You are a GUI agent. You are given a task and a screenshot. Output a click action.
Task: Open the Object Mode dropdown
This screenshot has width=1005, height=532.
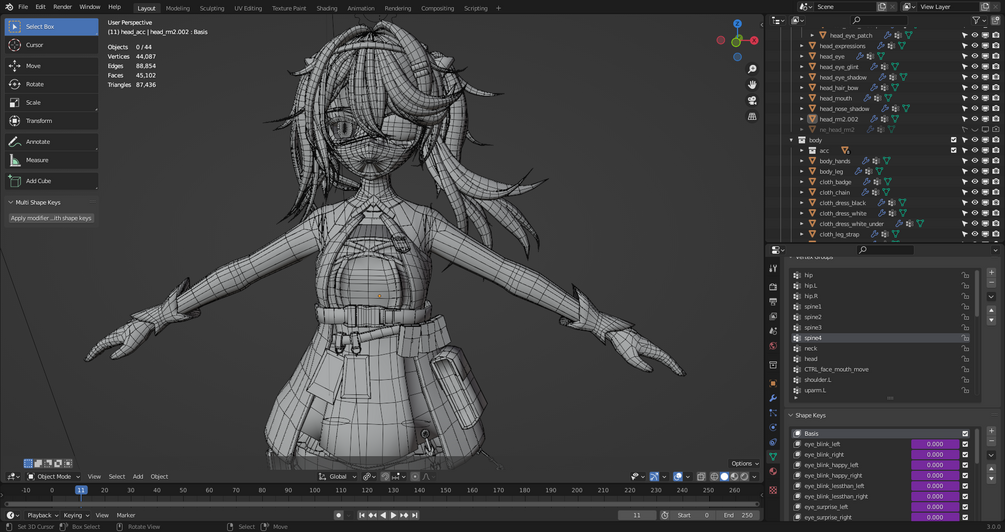(54, 476)
